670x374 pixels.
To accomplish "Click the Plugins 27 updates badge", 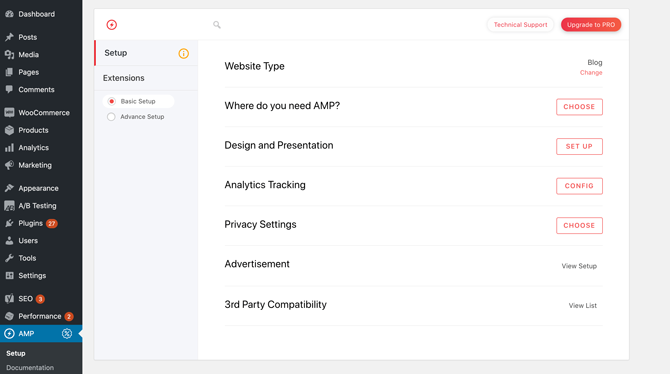I will tap(52, 224).
